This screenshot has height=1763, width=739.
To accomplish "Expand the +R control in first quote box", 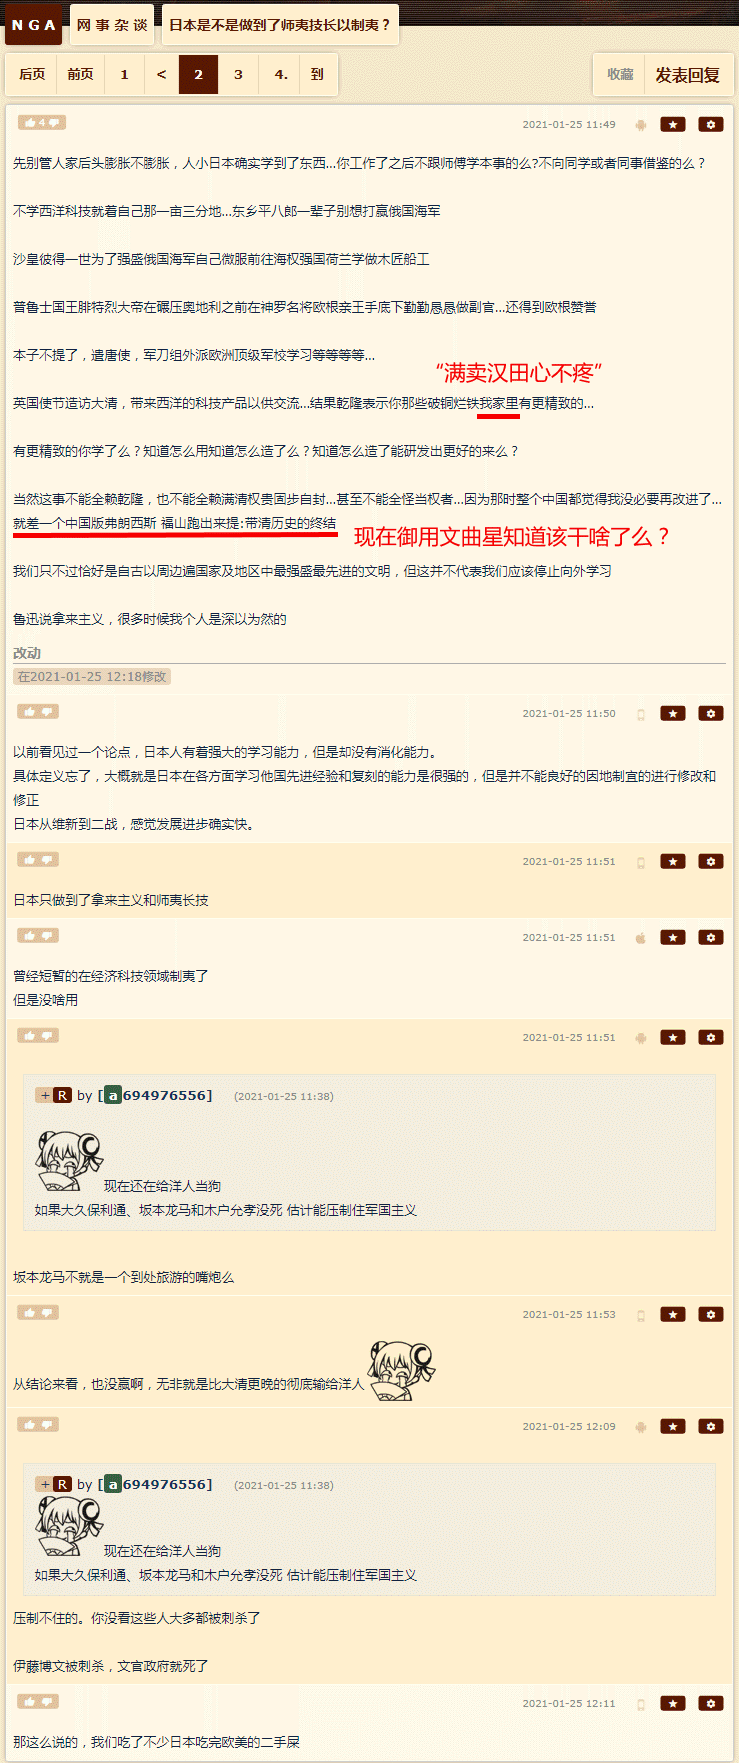I will 54,1095.
